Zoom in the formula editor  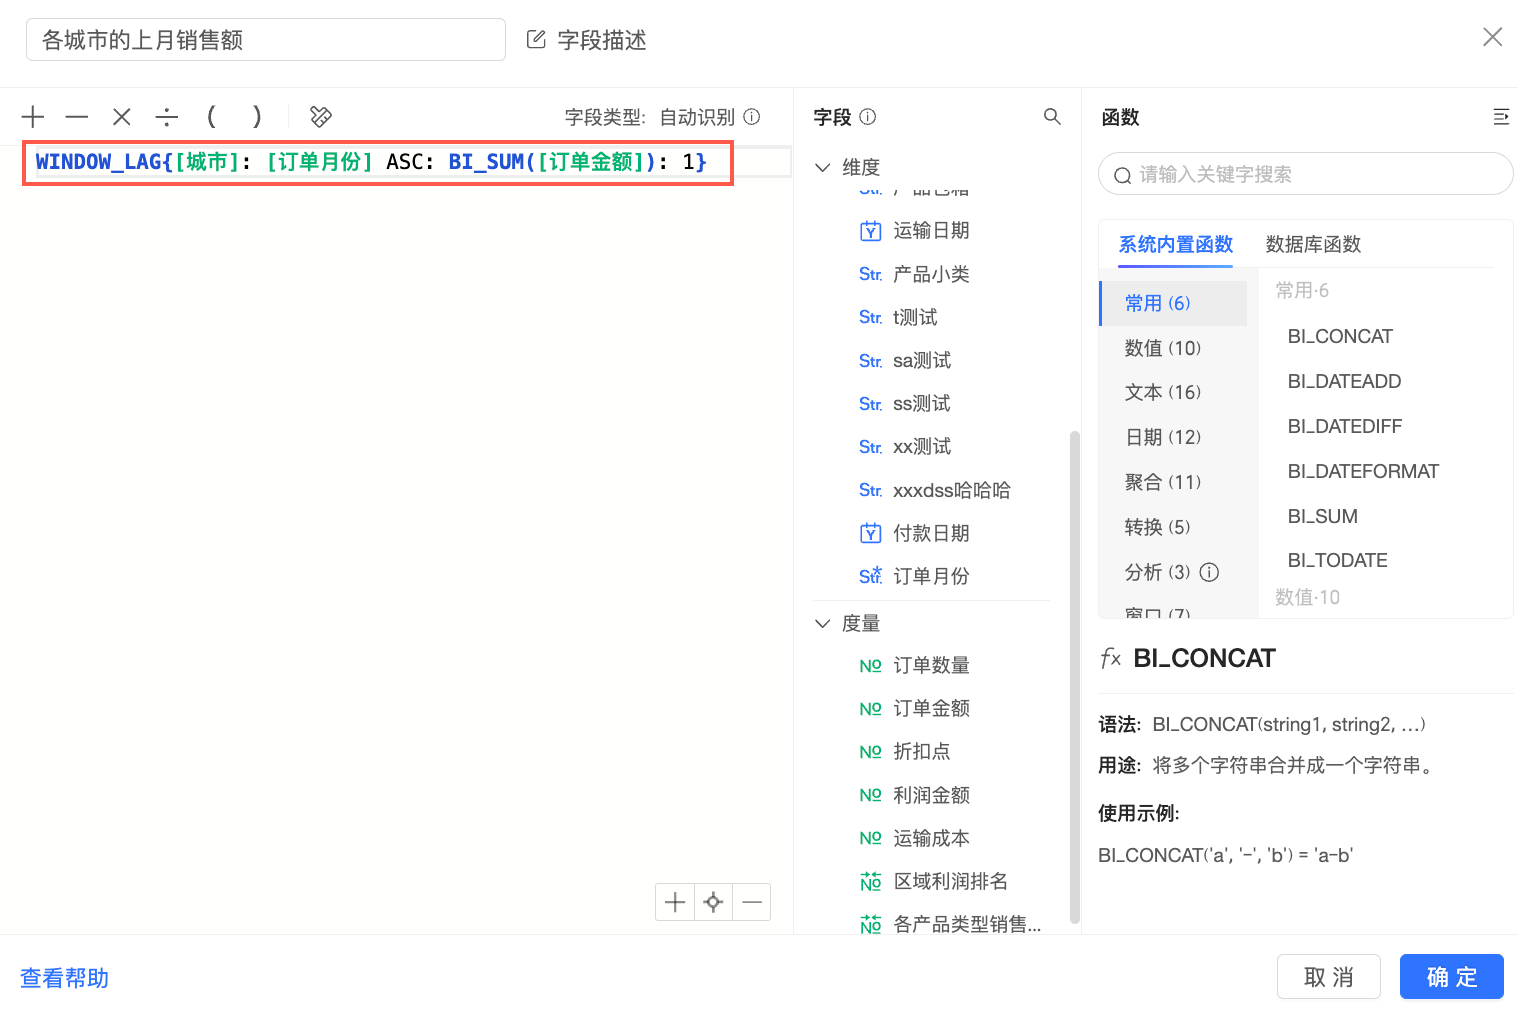click(x=675, y=902)
